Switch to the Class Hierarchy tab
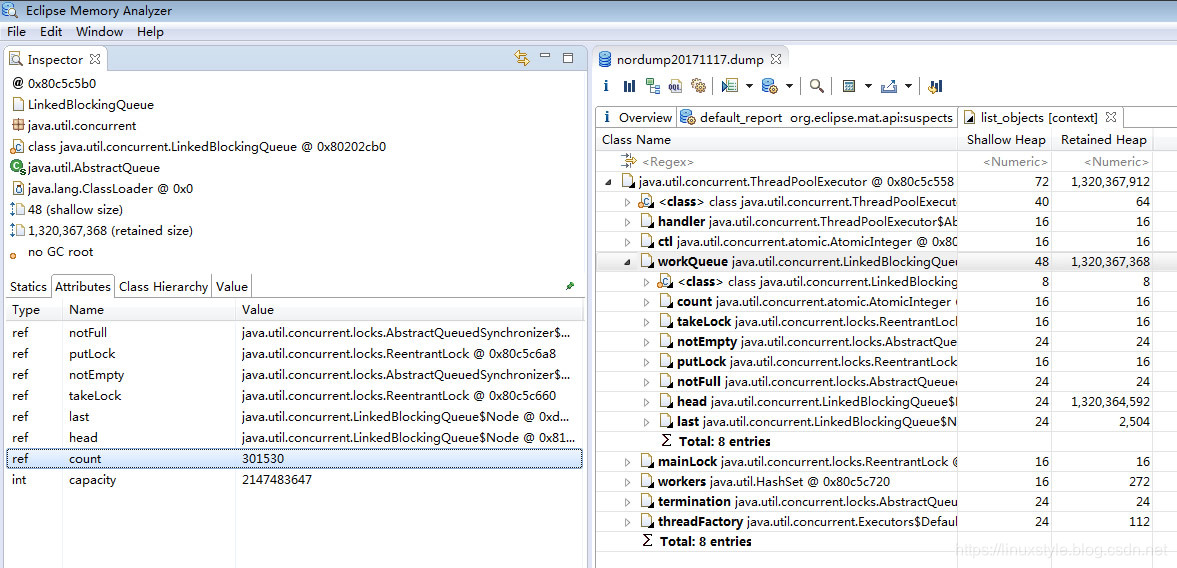The height and width of the screenshot is (568, 1177). (x=163, y=287)
